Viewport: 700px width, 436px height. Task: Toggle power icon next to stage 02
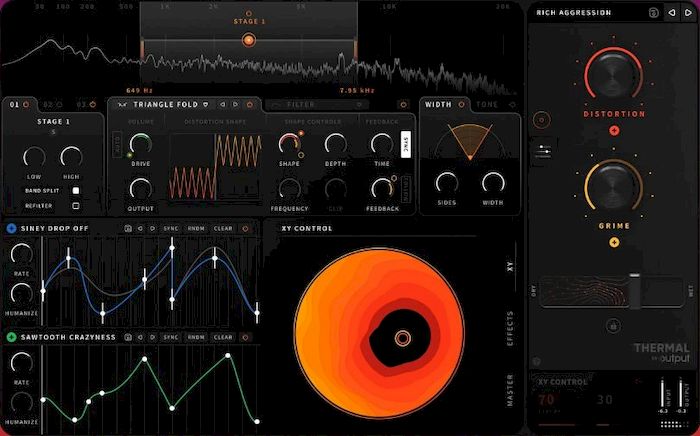59,104
